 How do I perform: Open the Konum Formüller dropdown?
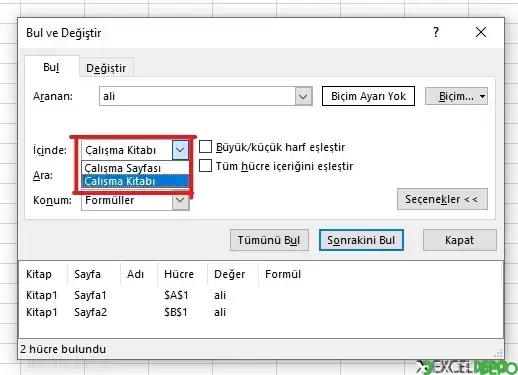[x=180, y=201]
